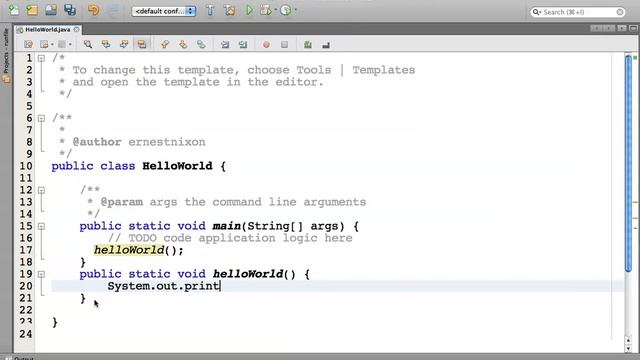This screenshot has width=640, height=360.
Task: Collapse Javadoc fold at line 6
Action: (x=41, y=118)
